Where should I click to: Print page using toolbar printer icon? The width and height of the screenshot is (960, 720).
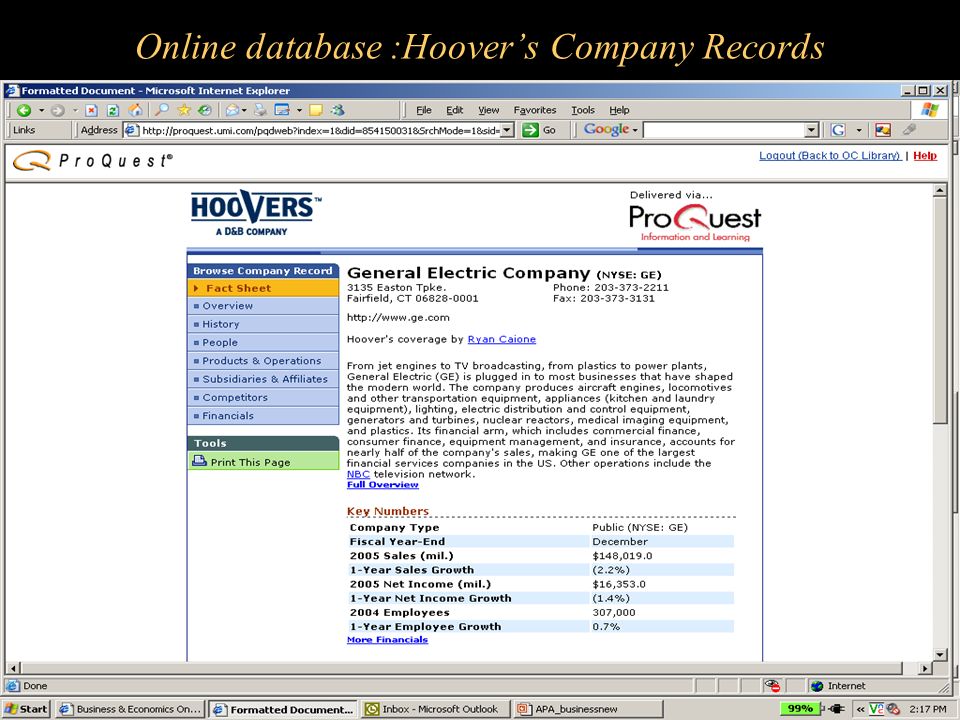click(261, 110)
